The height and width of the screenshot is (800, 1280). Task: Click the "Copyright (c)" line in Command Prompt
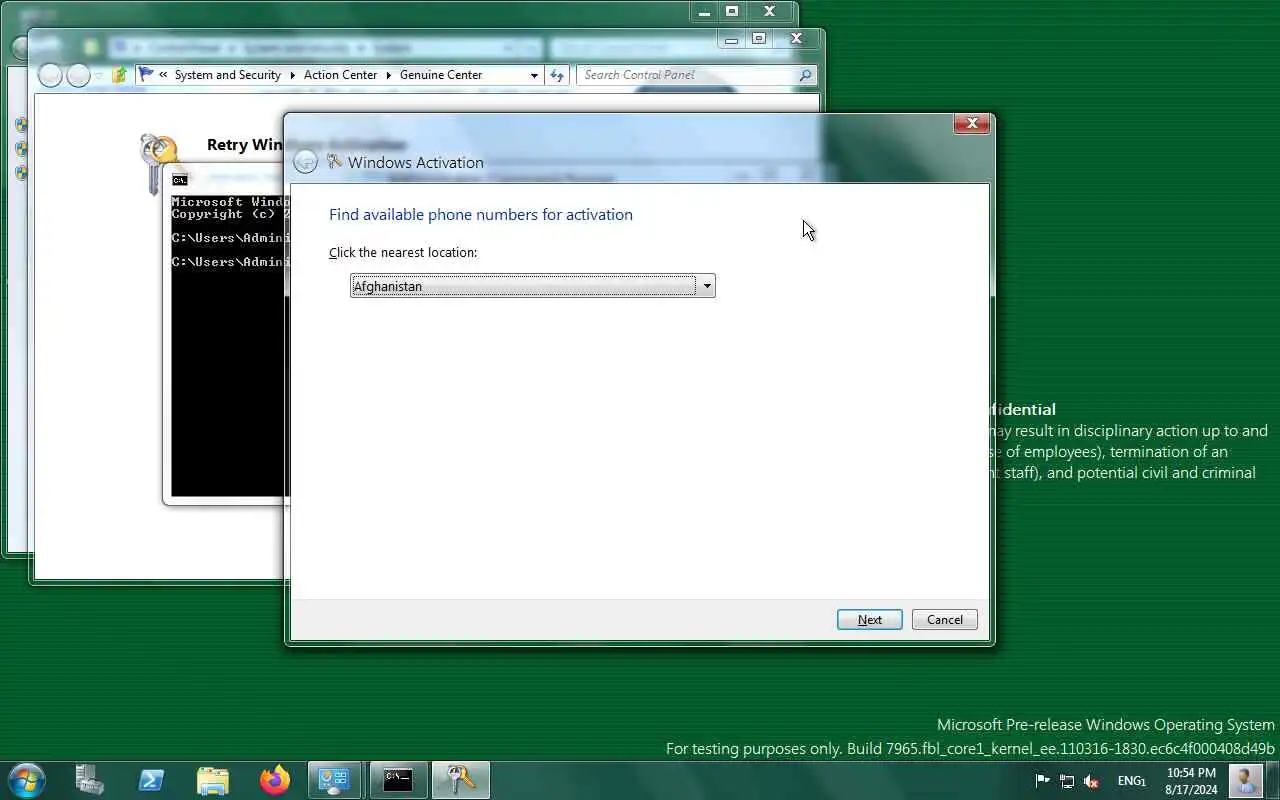click(230, 214)
